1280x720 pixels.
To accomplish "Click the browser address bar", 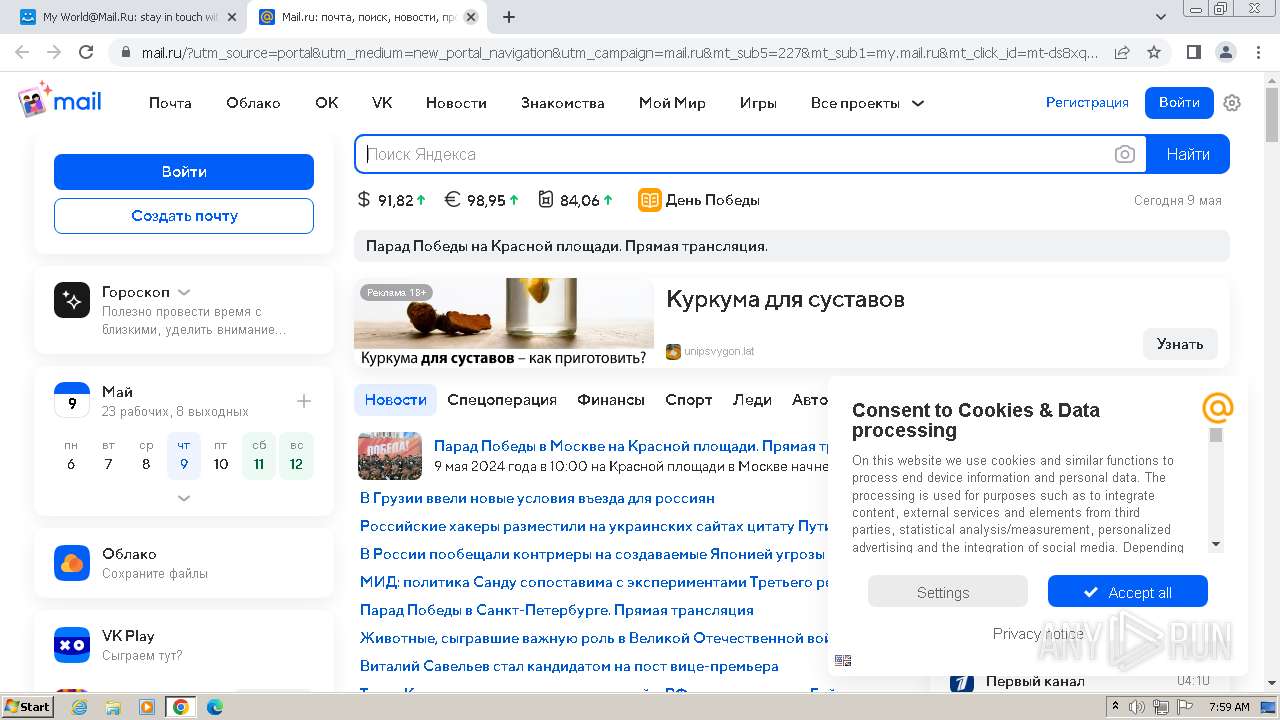I will pyautogui.click(x=620, y=52).
